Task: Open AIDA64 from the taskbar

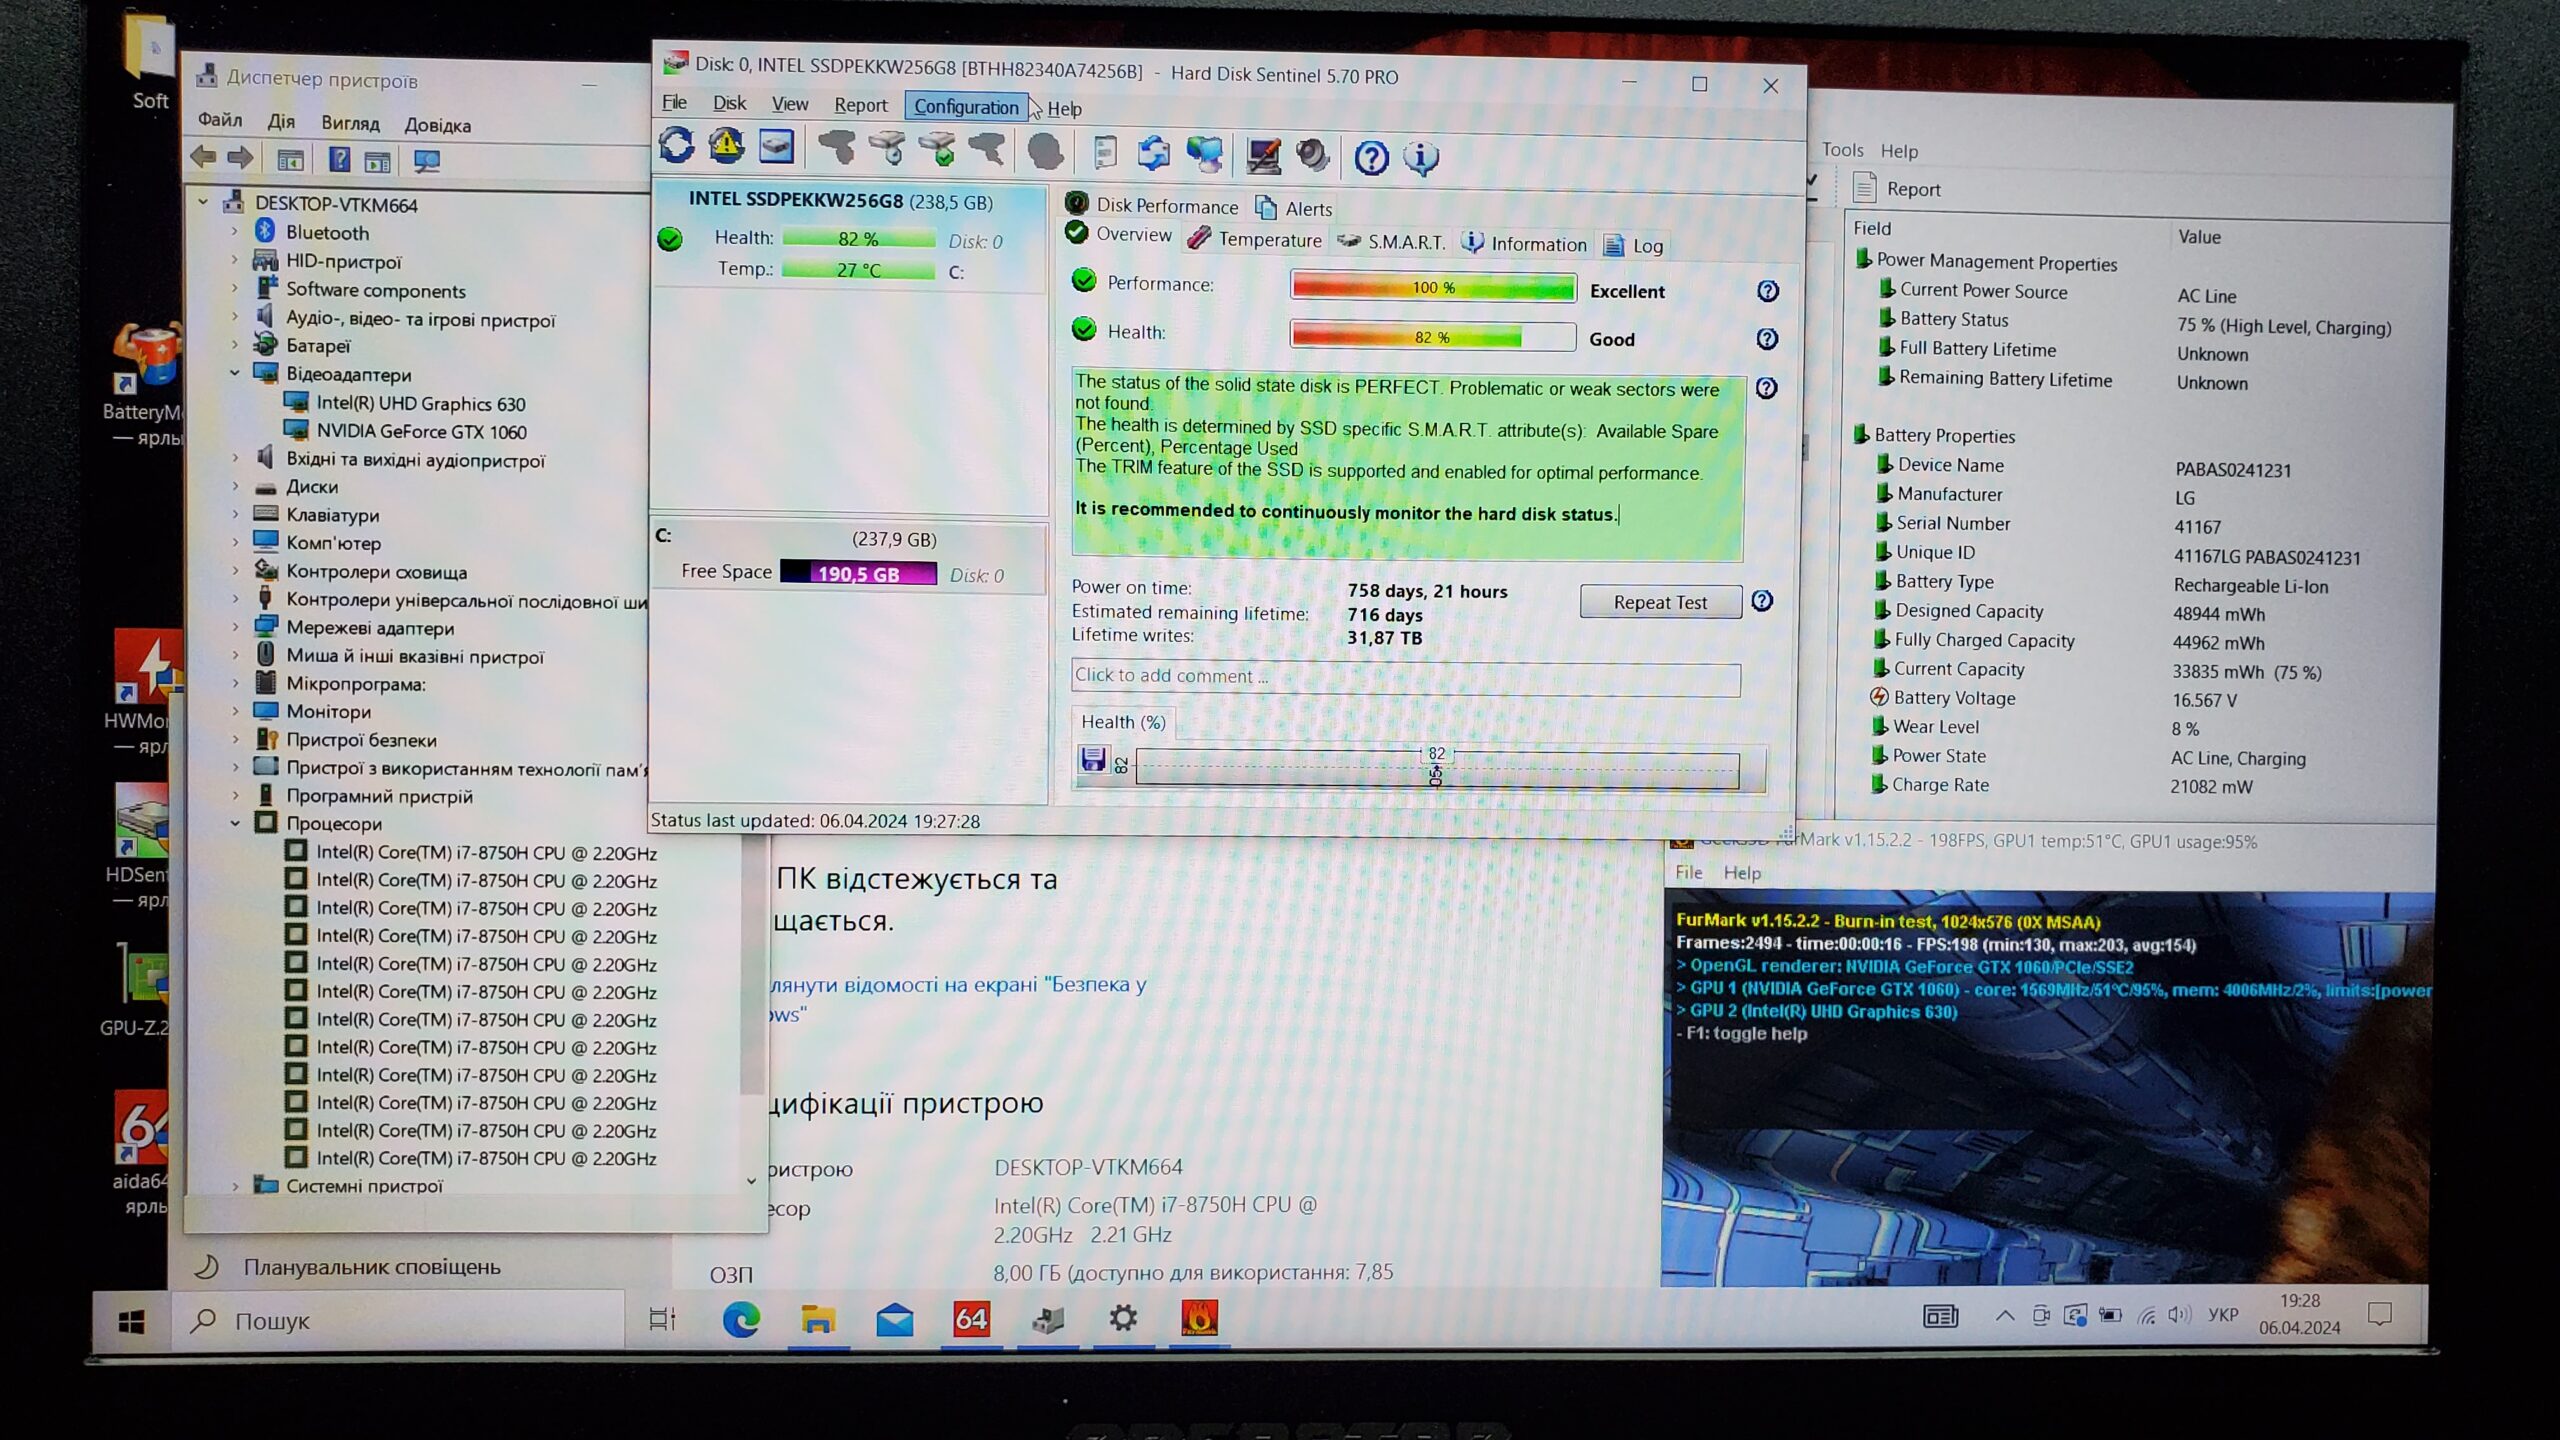Action: pos(971,1319)
